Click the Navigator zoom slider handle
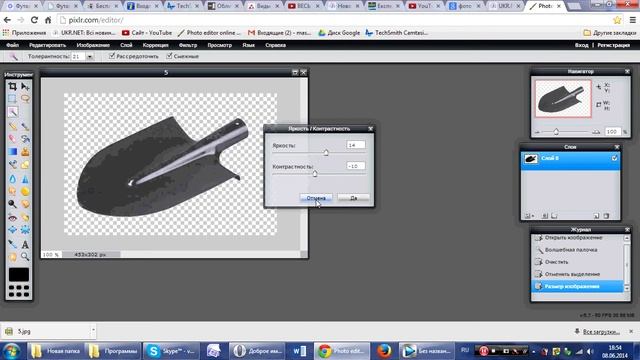 (x=556, y=131)
